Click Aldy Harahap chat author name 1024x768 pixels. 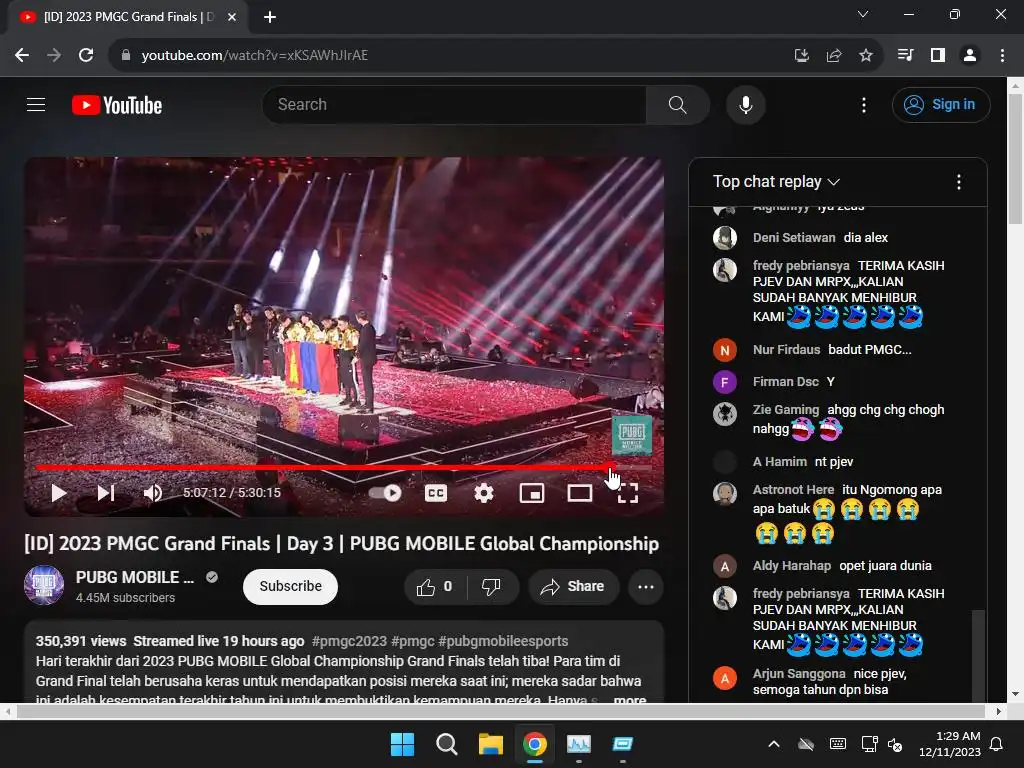click(x=792, y=566)
